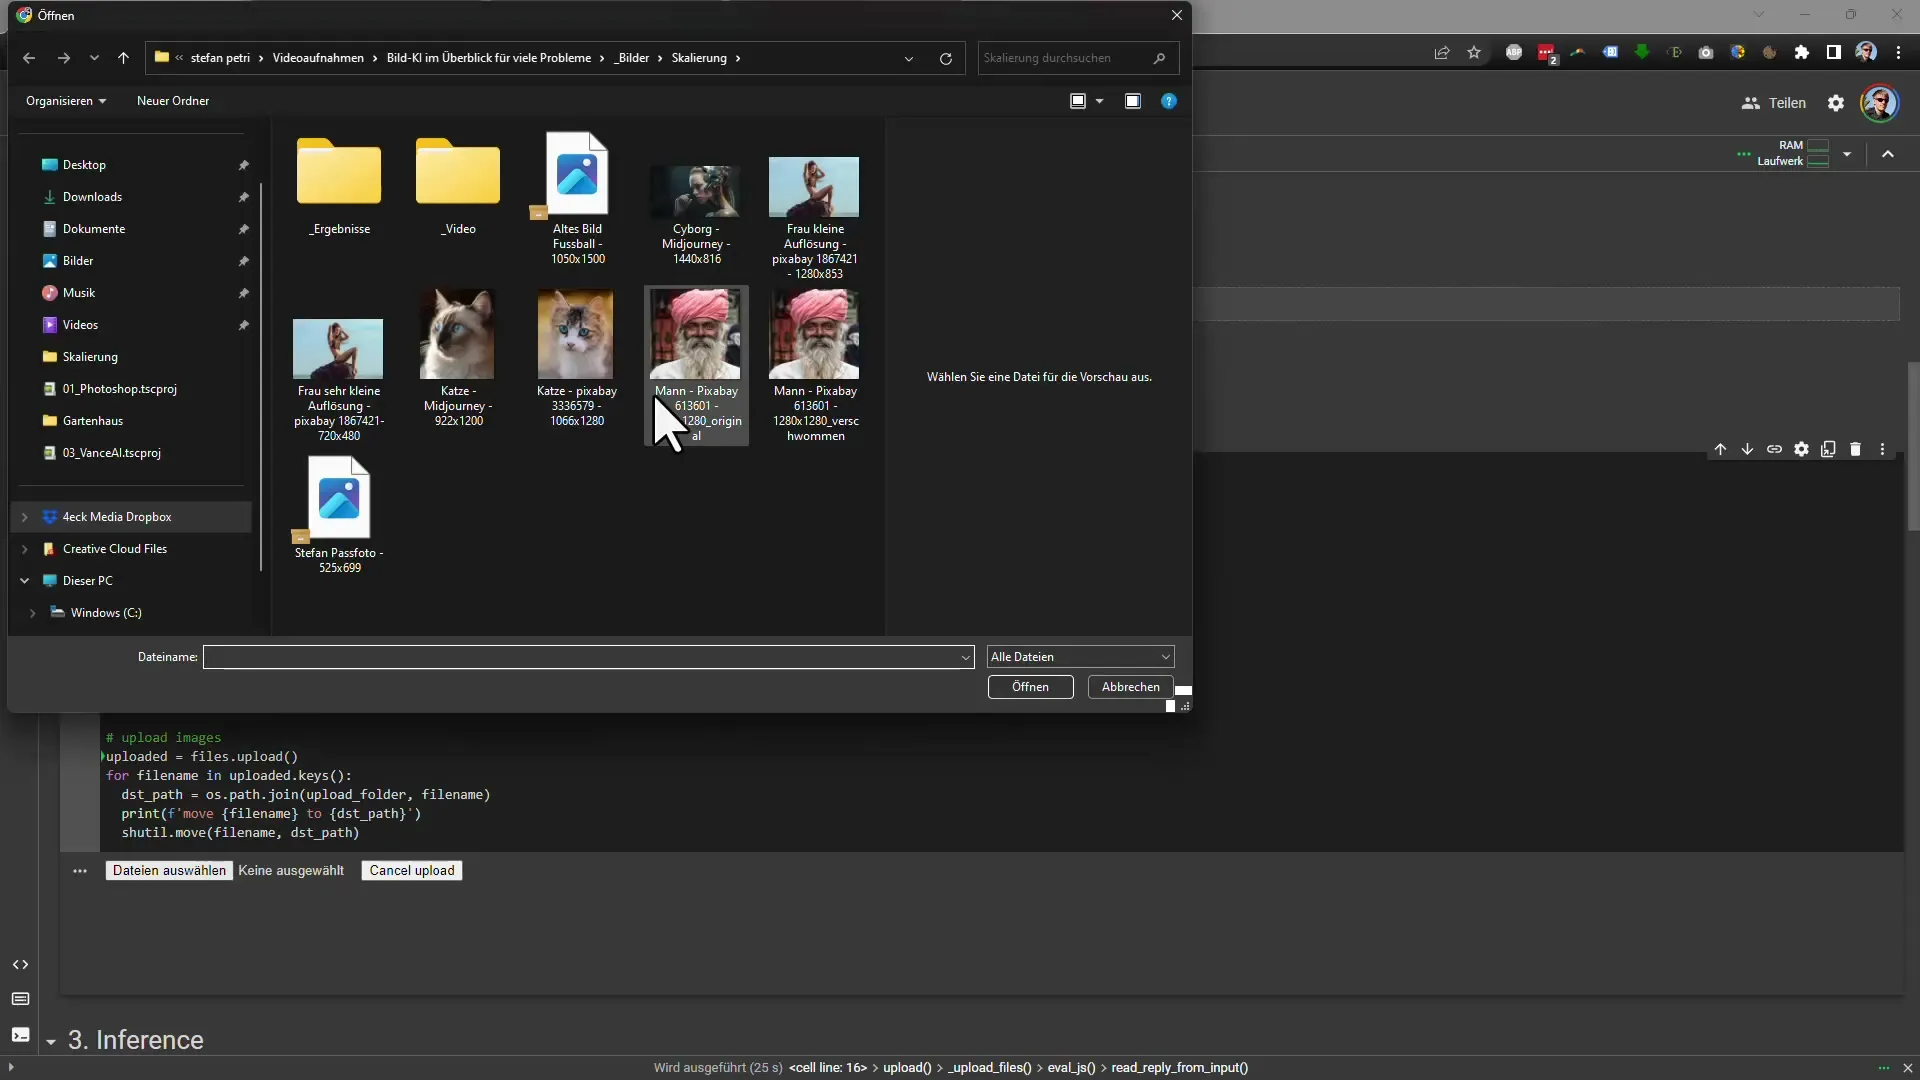Expand the 4eck Media Dropbox tree item
Screen dimensions: 1920x1080
point(24,516)
